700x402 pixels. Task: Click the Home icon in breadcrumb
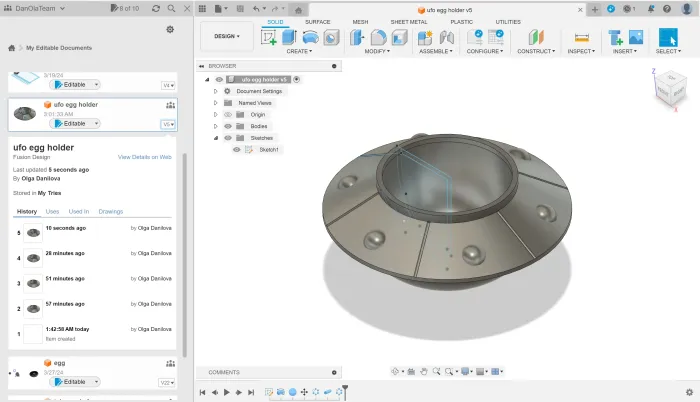click(12, 48)
